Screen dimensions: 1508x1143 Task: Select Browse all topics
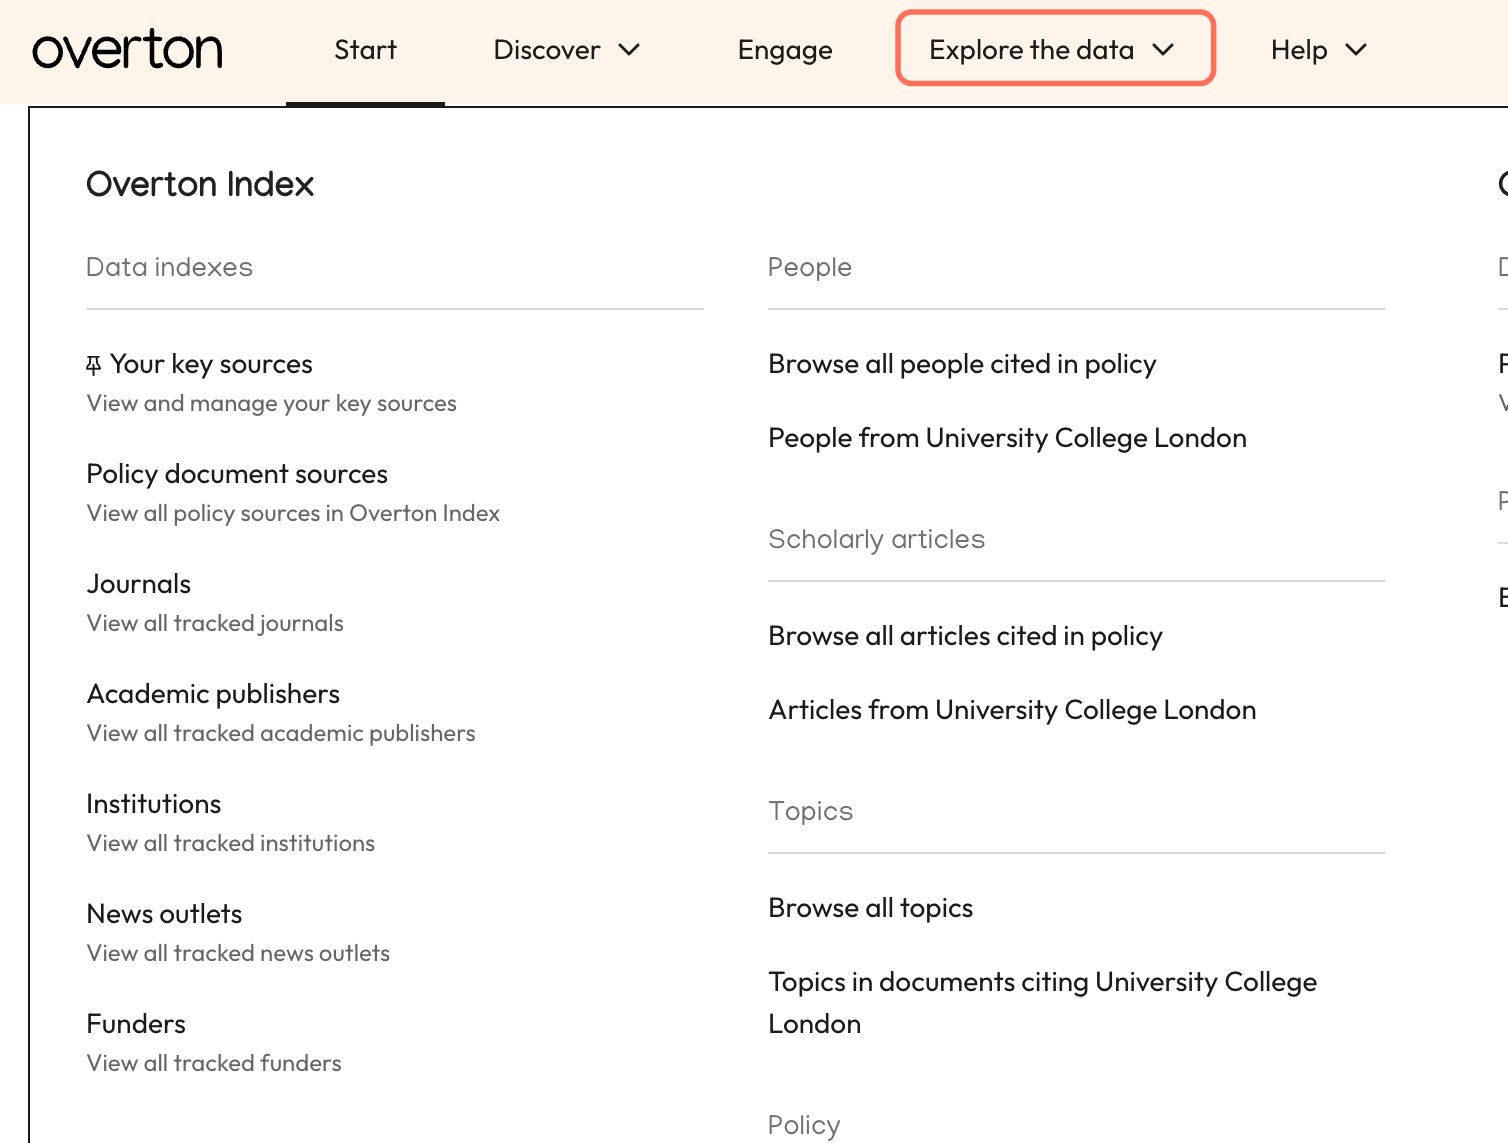[x=870, y=908]
